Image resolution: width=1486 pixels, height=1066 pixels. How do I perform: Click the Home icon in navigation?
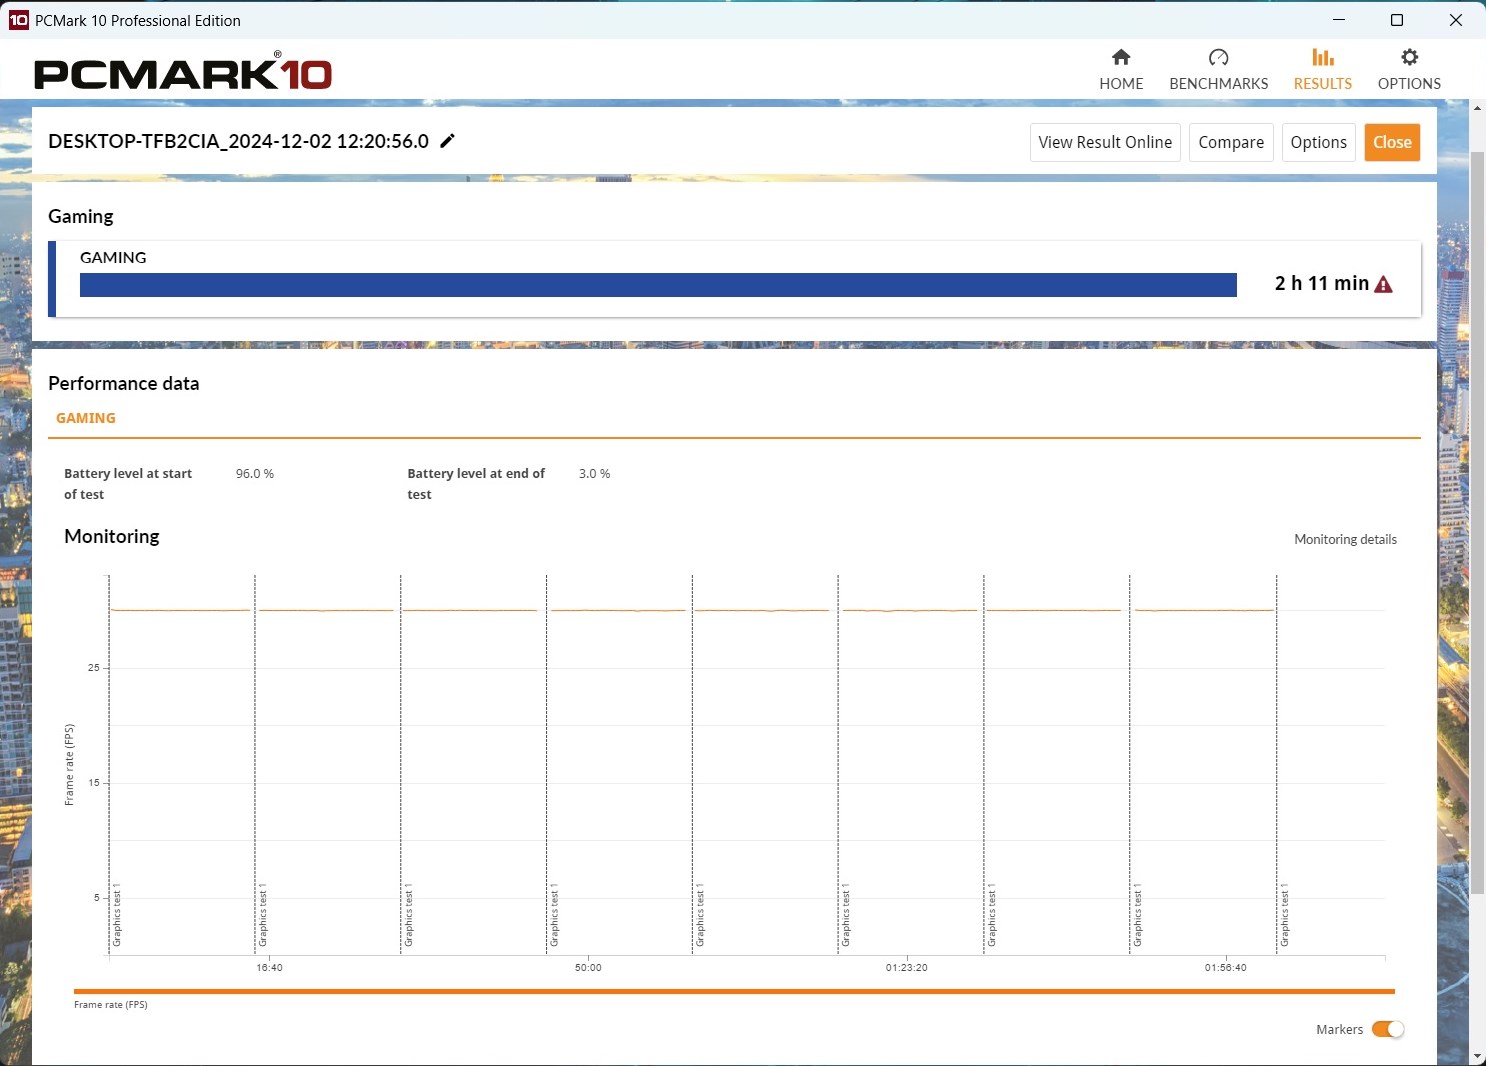point(1121,58)
